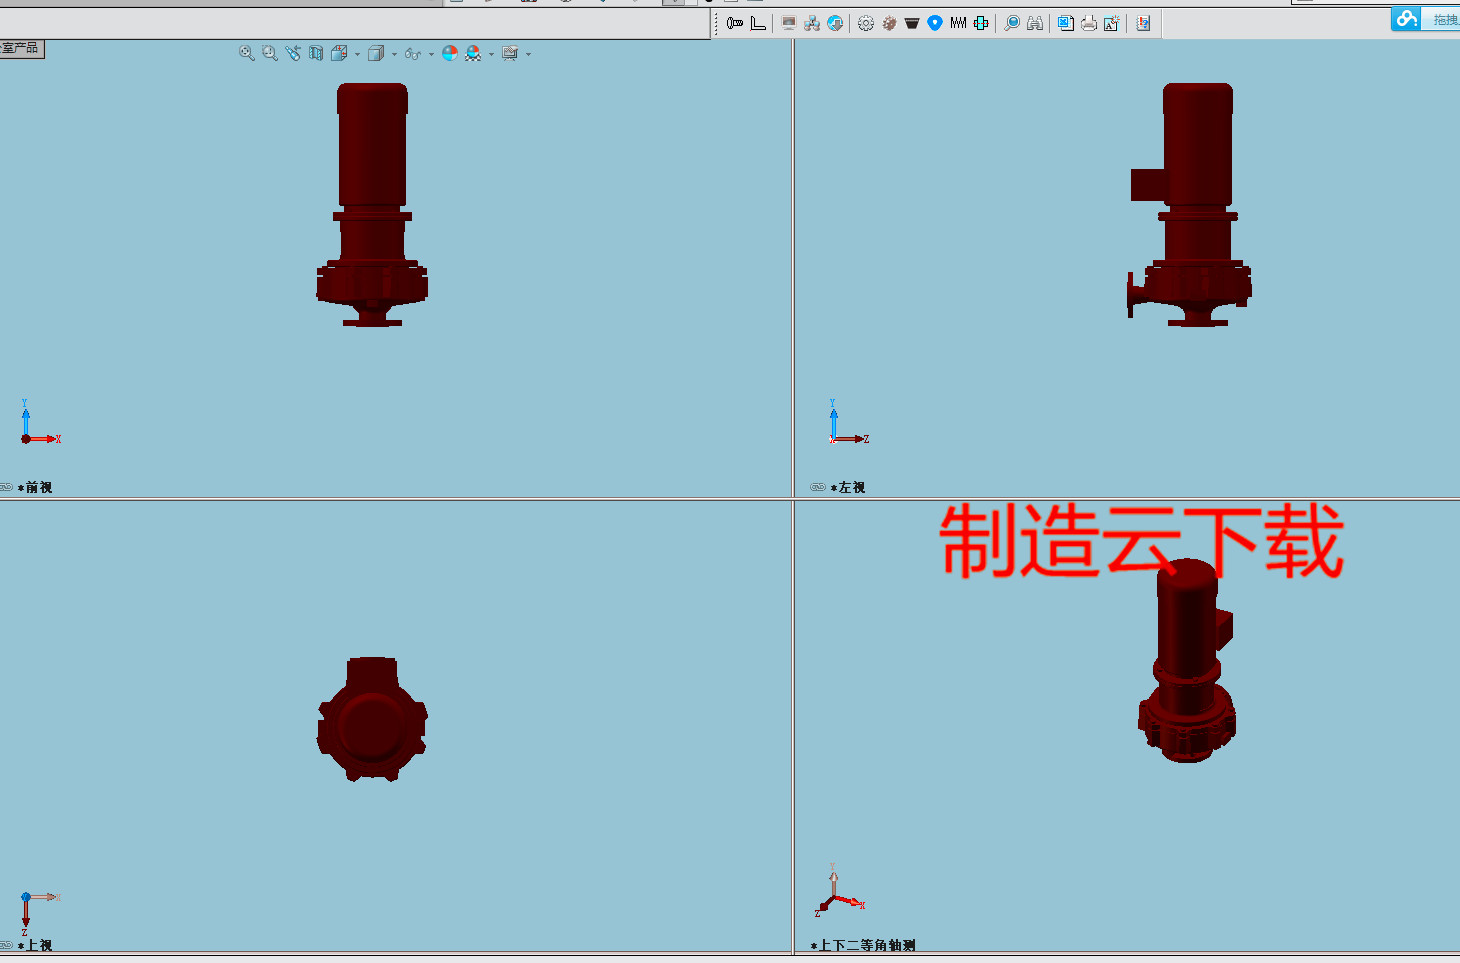The width and height of the screenshot is (1460, 963).
Task: Click the XY coordinate triad in Front viewport
Action: pos(40,422)
